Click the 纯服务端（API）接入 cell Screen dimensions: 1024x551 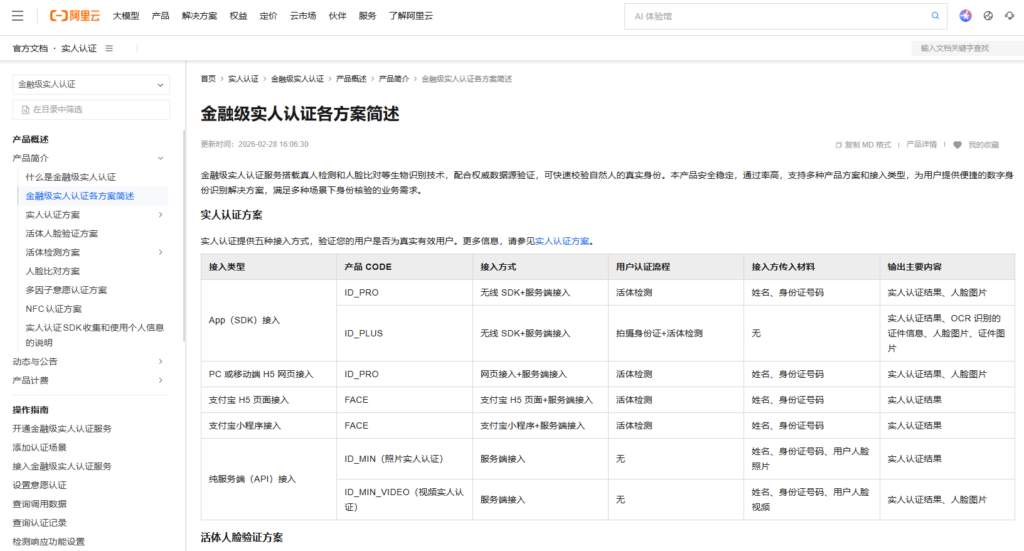coord(269,479)
